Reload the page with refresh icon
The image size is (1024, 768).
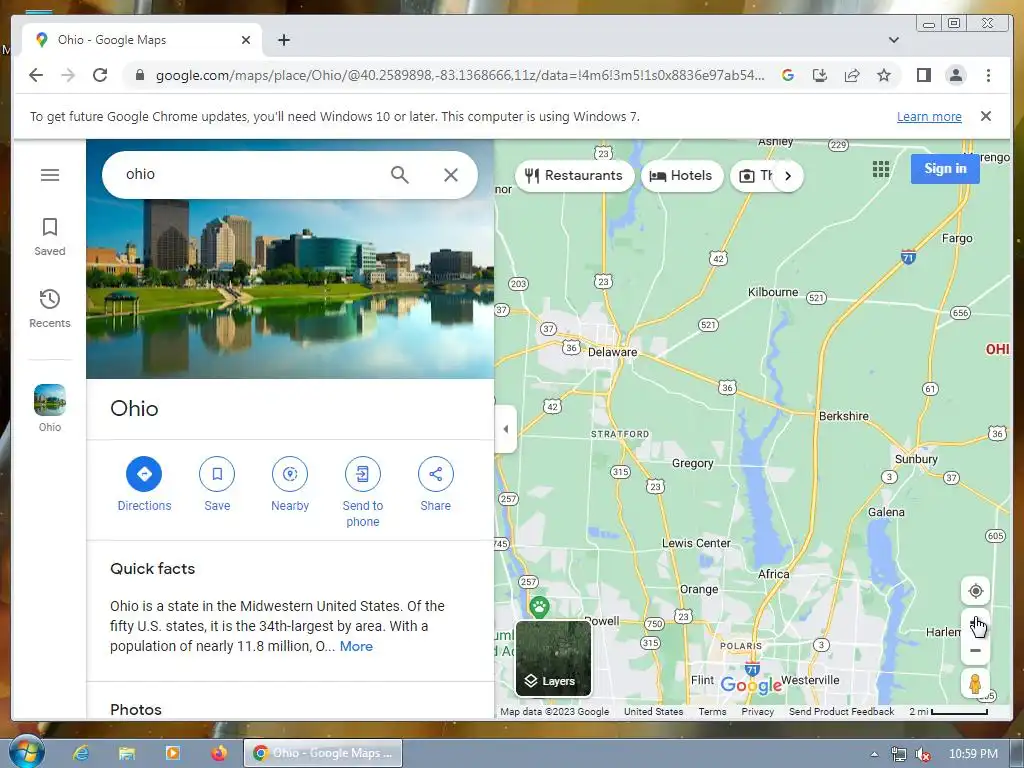[x=100, y=75]
